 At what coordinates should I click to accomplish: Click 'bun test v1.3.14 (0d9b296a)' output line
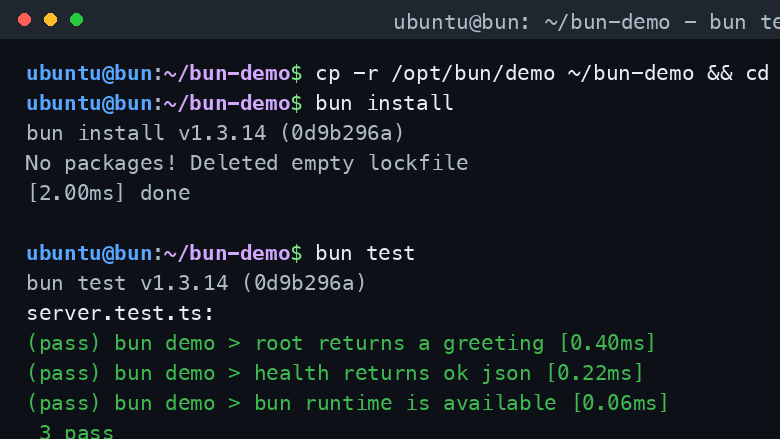[196, 283]
